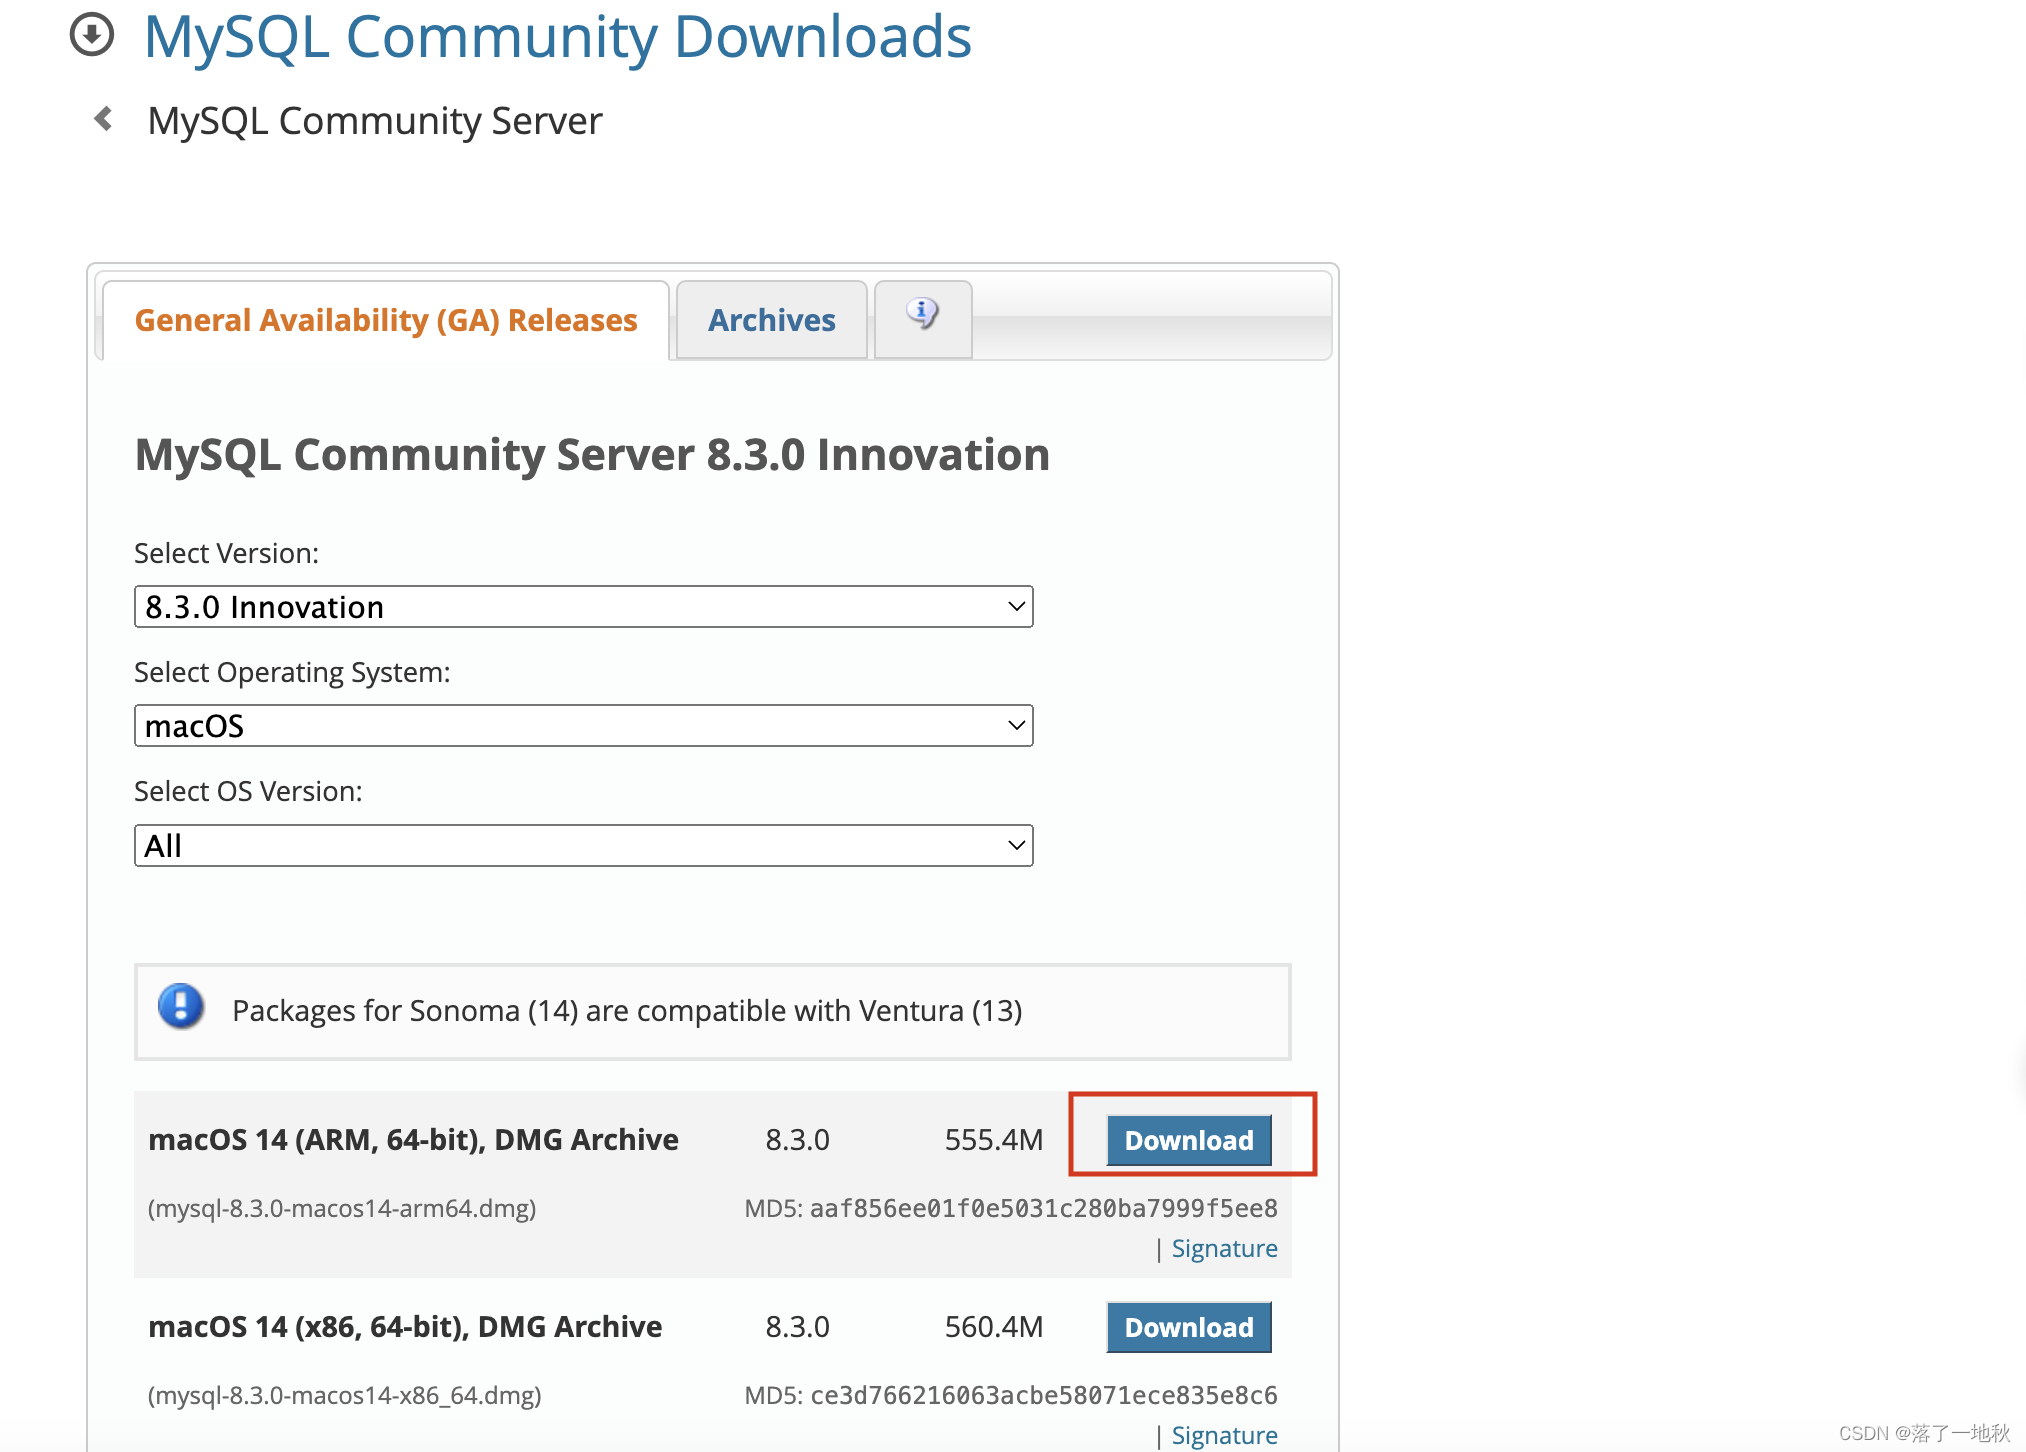
Task: Click the Sonoma compatibility notice text
Action: [x=627, y=1011]
